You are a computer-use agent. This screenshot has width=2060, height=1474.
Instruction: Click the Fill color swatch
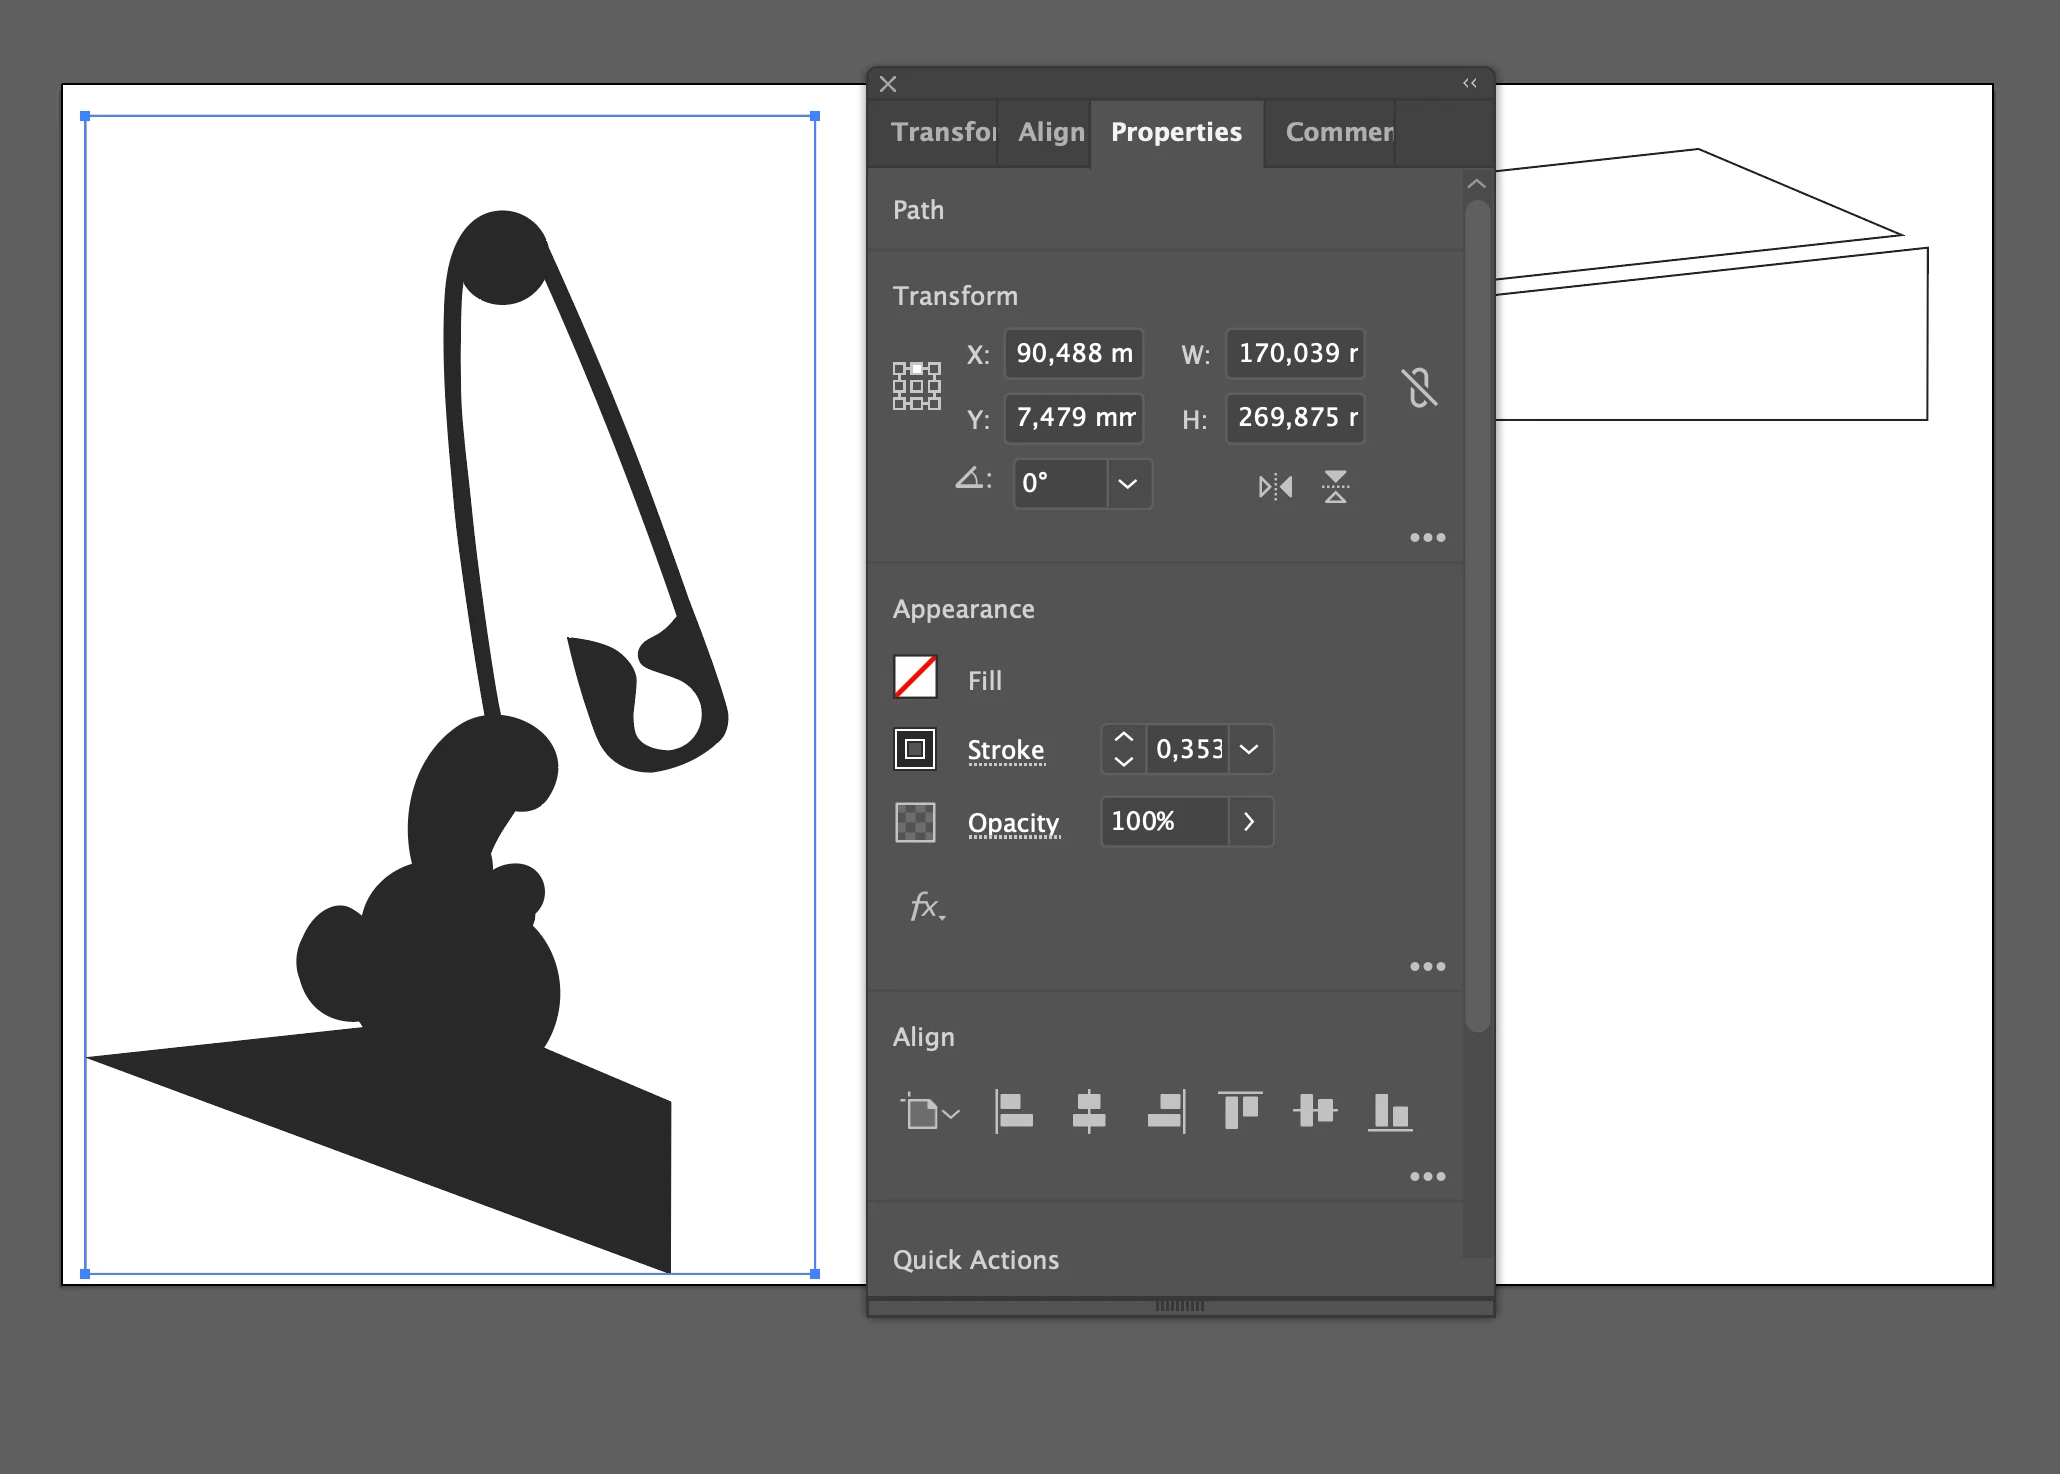coord(915,678)
